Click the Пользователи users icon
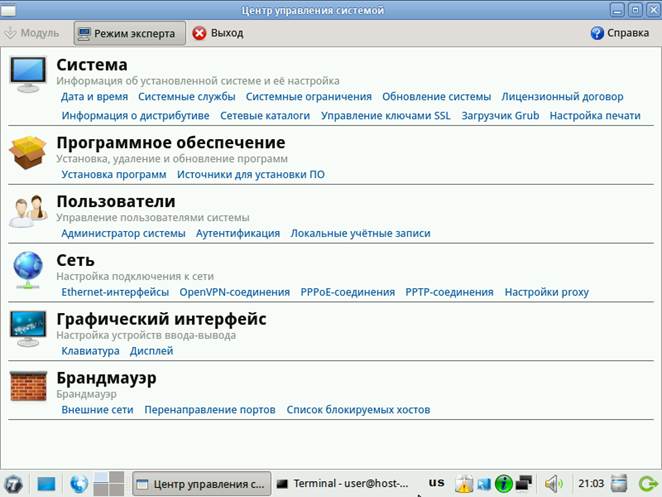 point(28,210)
